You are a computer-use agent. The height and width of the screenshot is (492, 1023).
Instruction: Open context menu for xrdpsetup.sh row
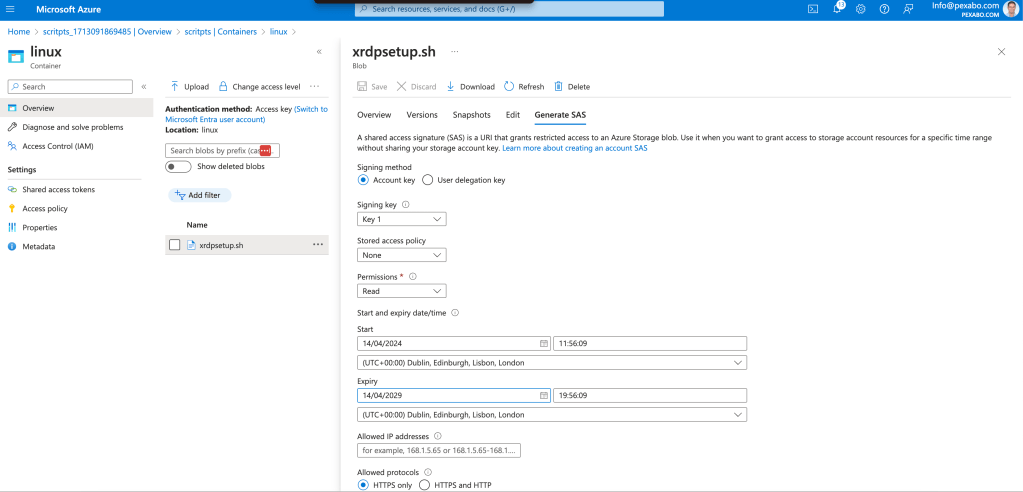point(318,245)
